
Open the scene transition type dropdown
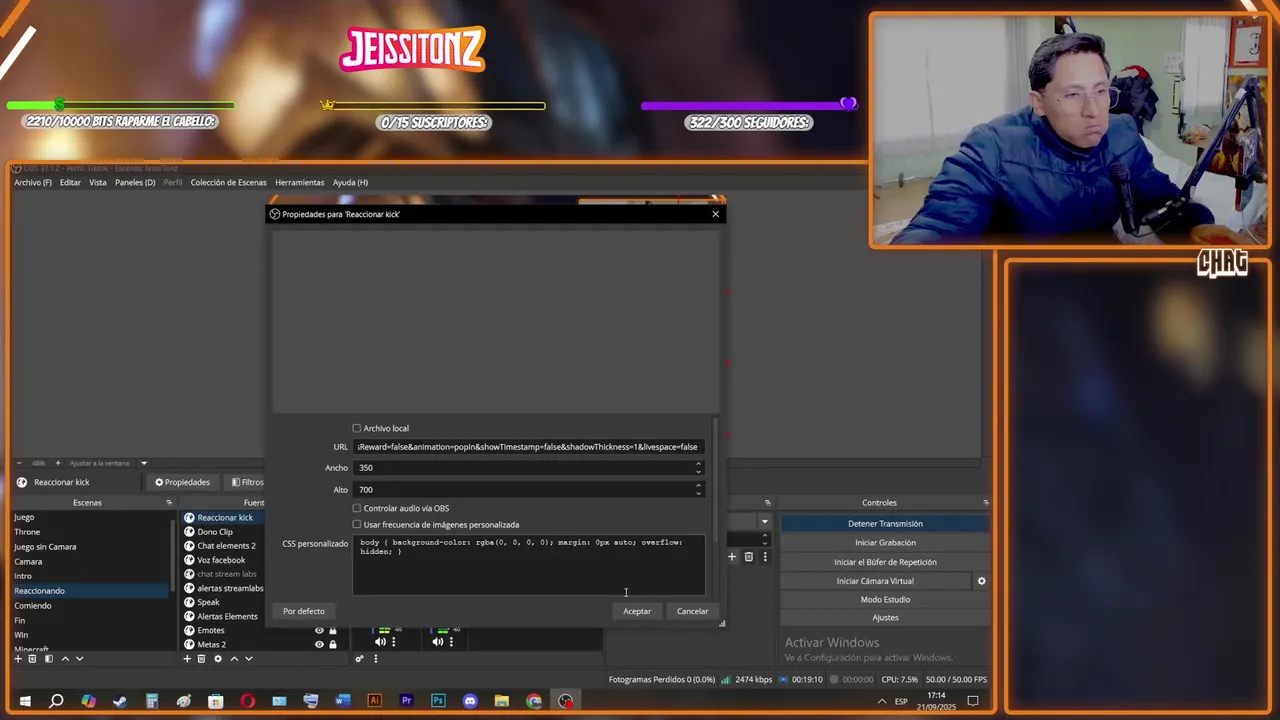[x=765, y=521]
